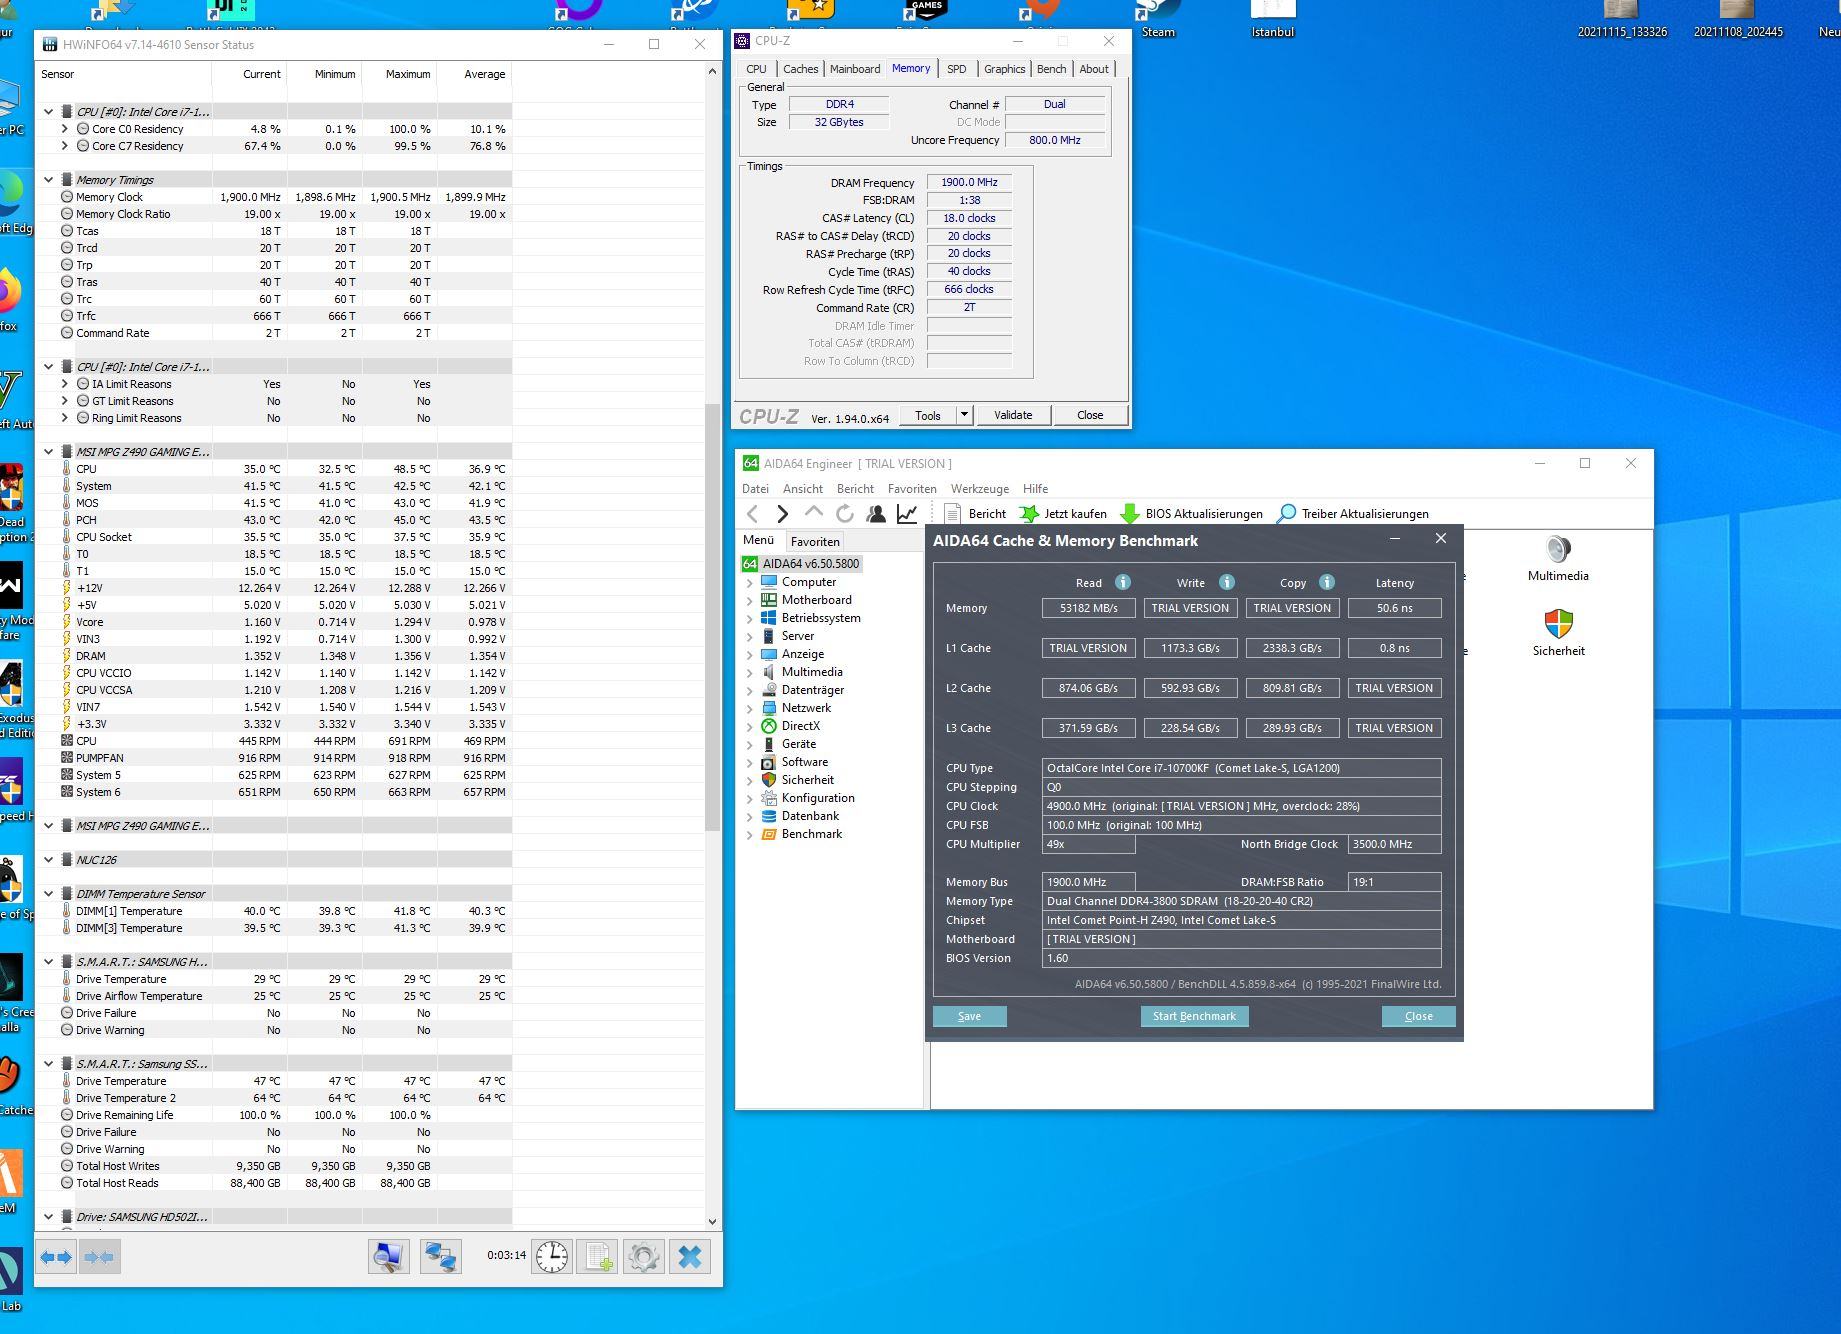Expand Computer node in AIDA64 tree
This screenshot has width=1841, height=1334.
pos(750,582)
